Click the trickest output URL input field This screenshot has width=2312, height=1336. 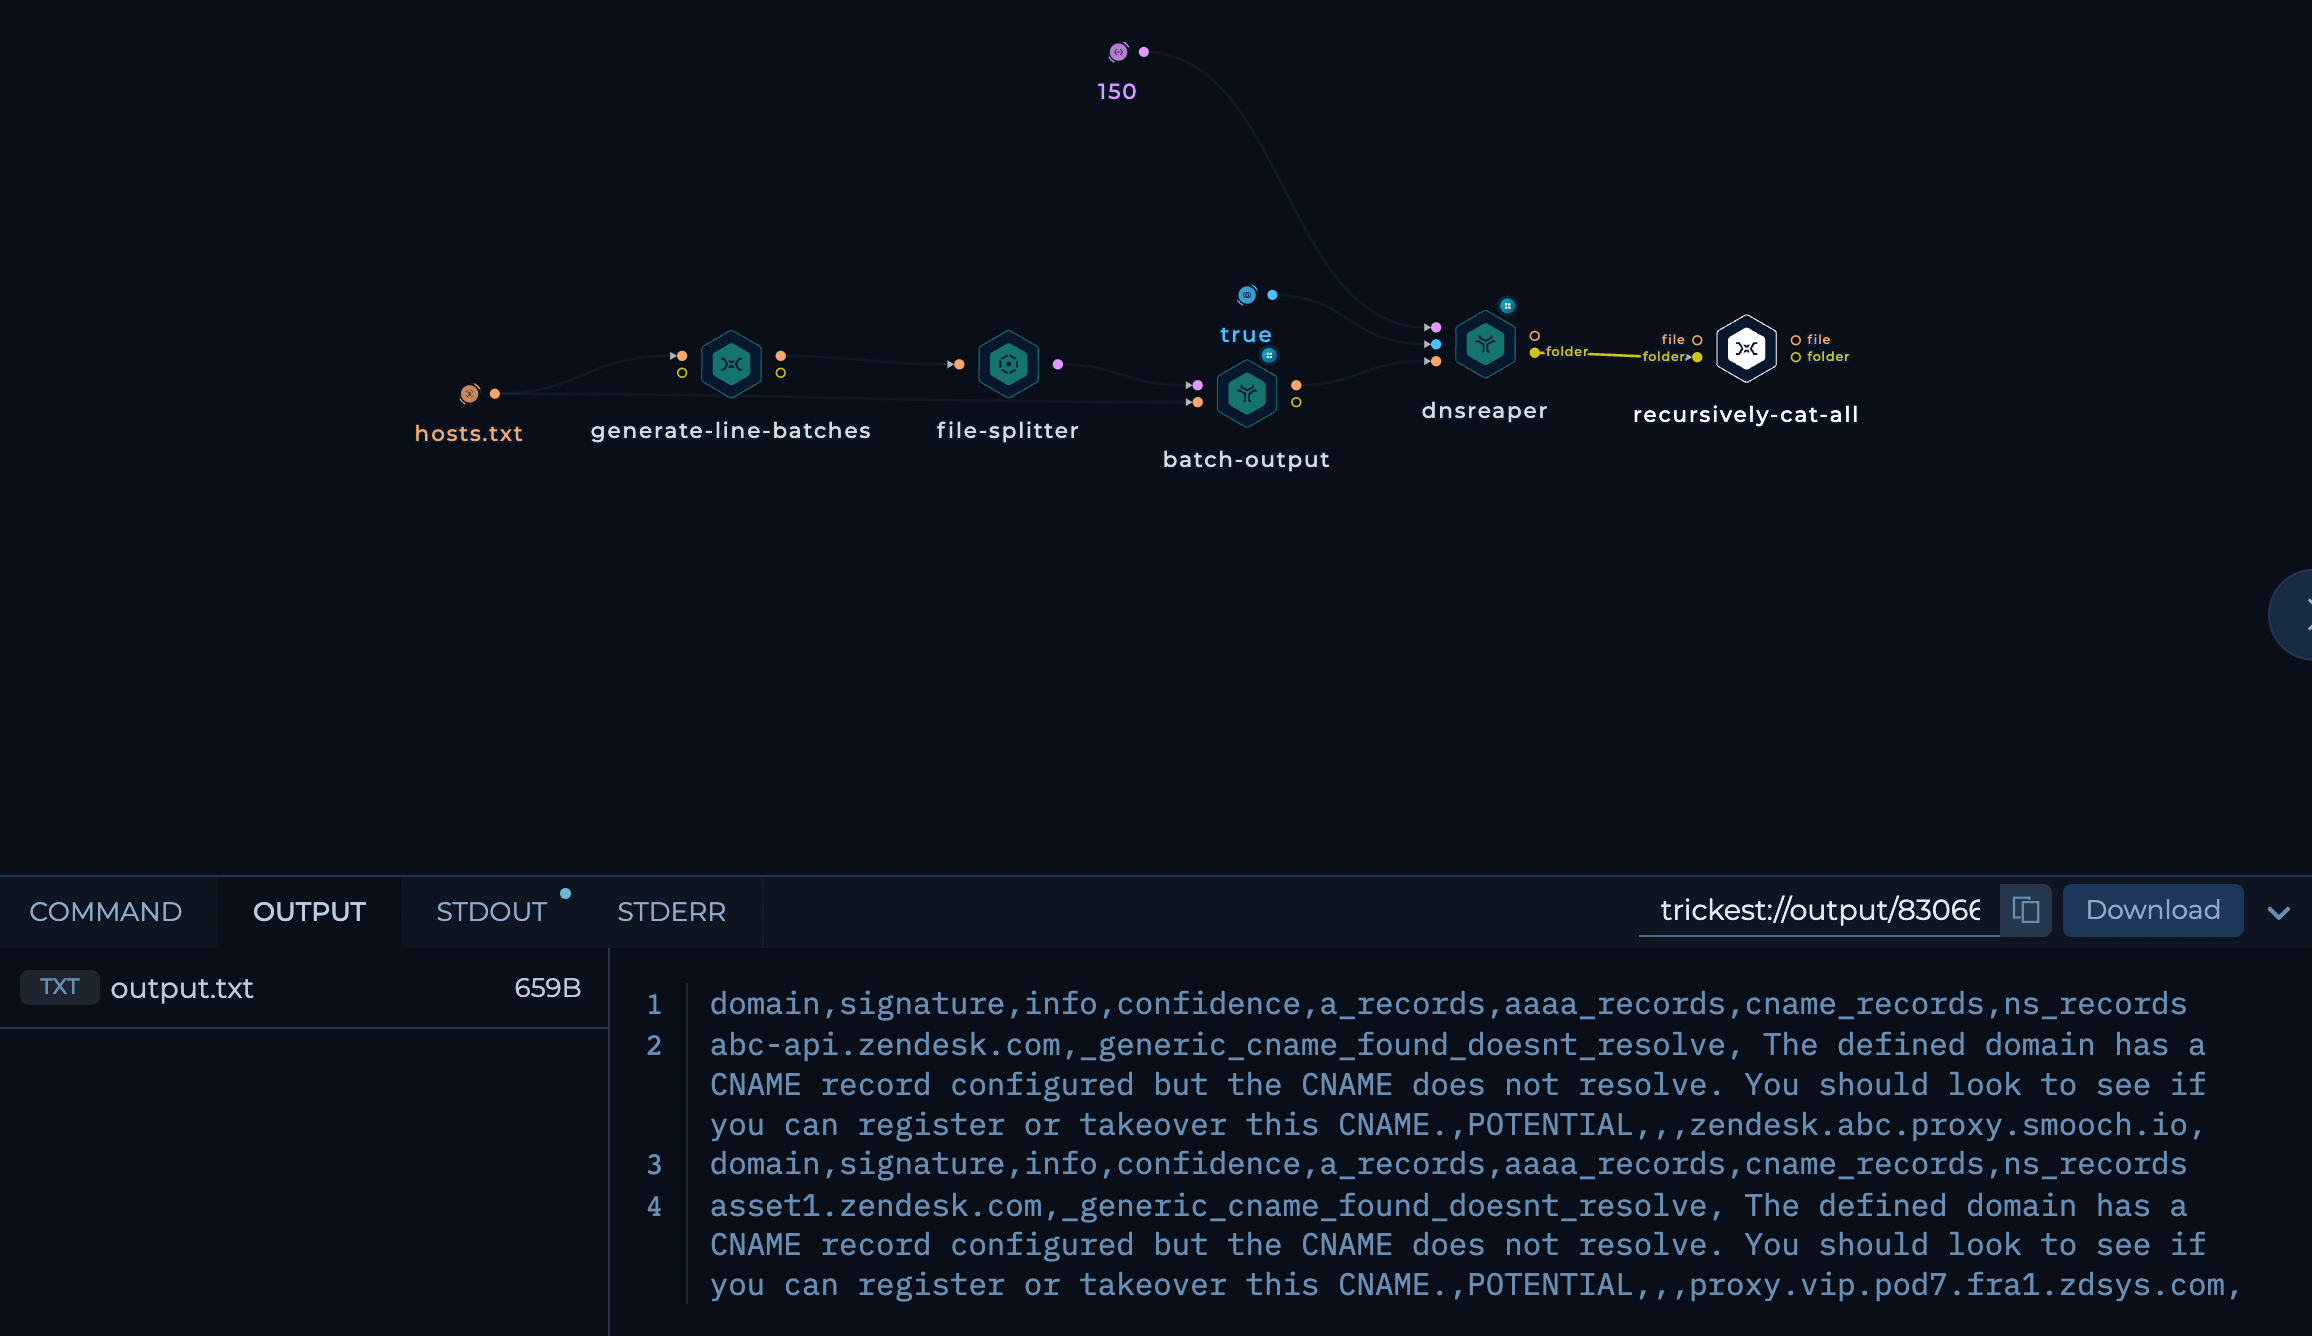click(x=1817, y=911)
